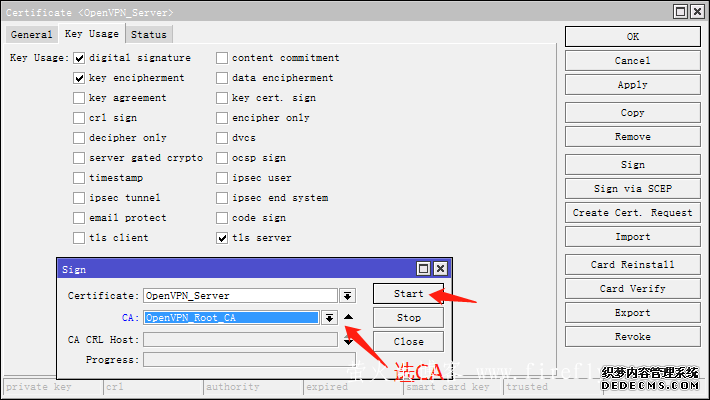The height and width of the screenshot is (400, 710).
Task: Export the certificate
Action: click(633, 313)
